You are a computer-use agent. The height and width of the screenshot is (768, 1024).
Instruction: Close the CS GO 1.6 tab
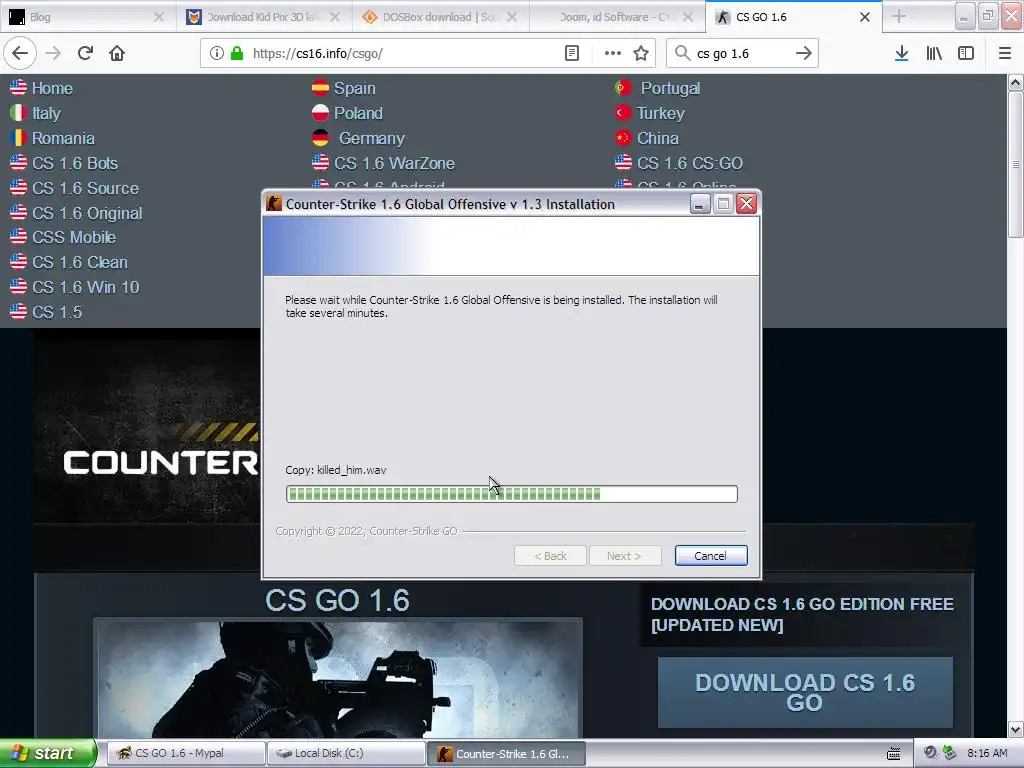[865, 17]
